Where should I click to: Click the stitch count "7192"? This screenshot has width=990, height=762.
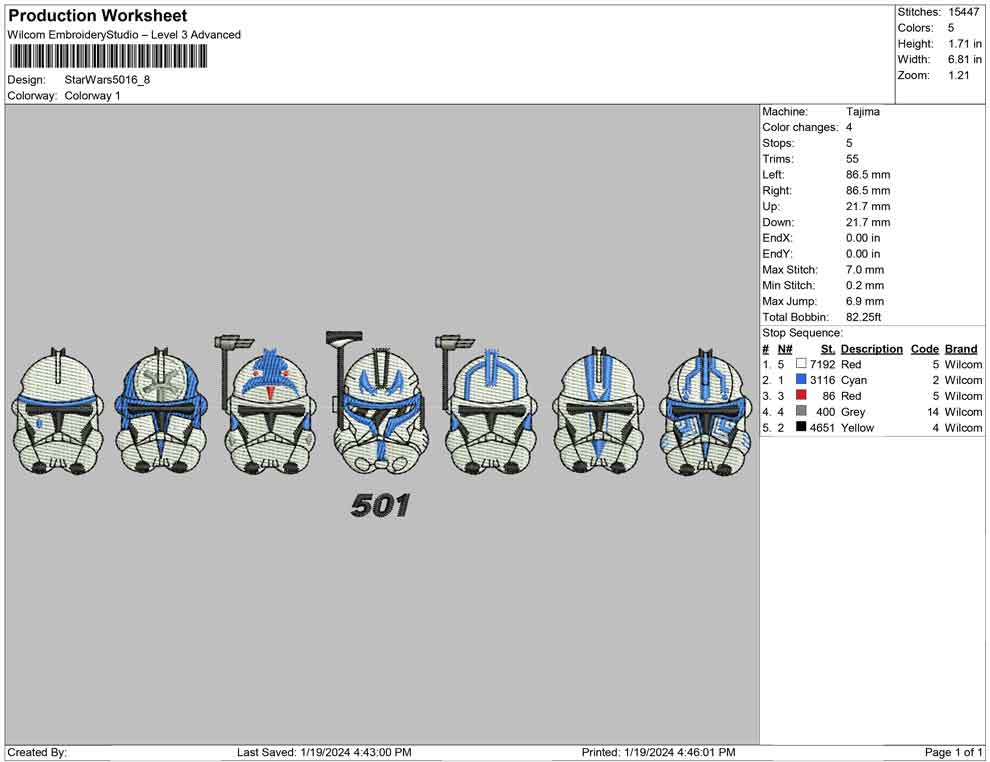click(x=823, y=364)
